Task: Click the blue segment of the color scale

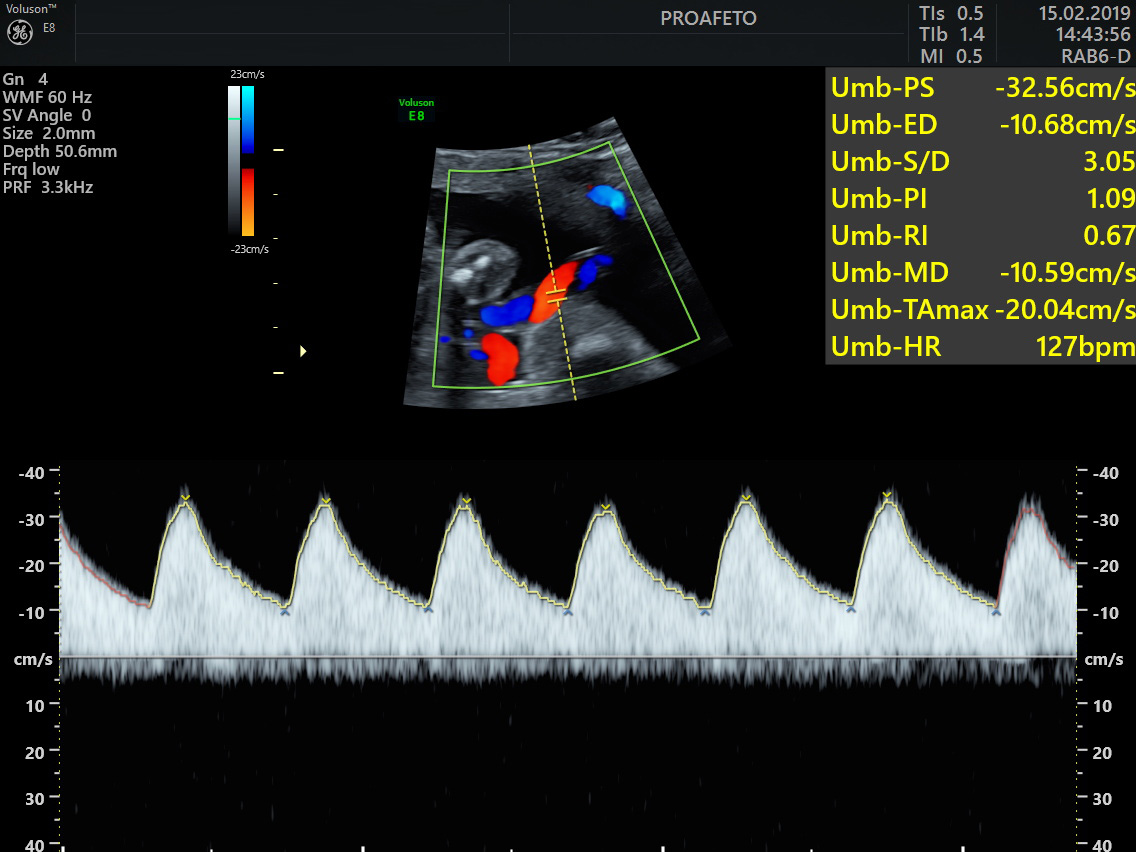Action: point(248,120)
